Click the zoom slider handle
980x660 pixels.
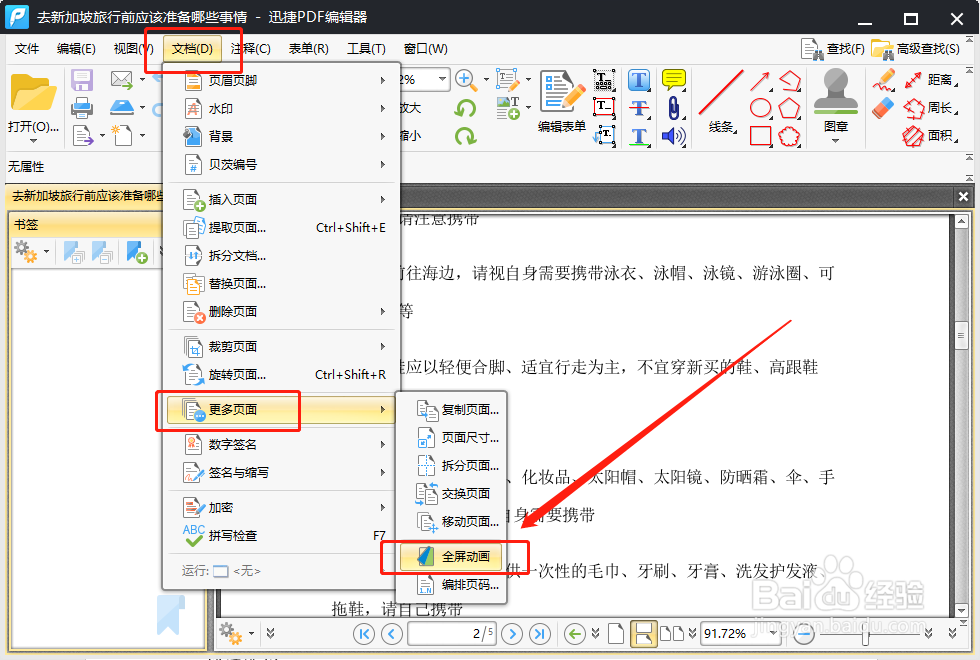[865, 637]
